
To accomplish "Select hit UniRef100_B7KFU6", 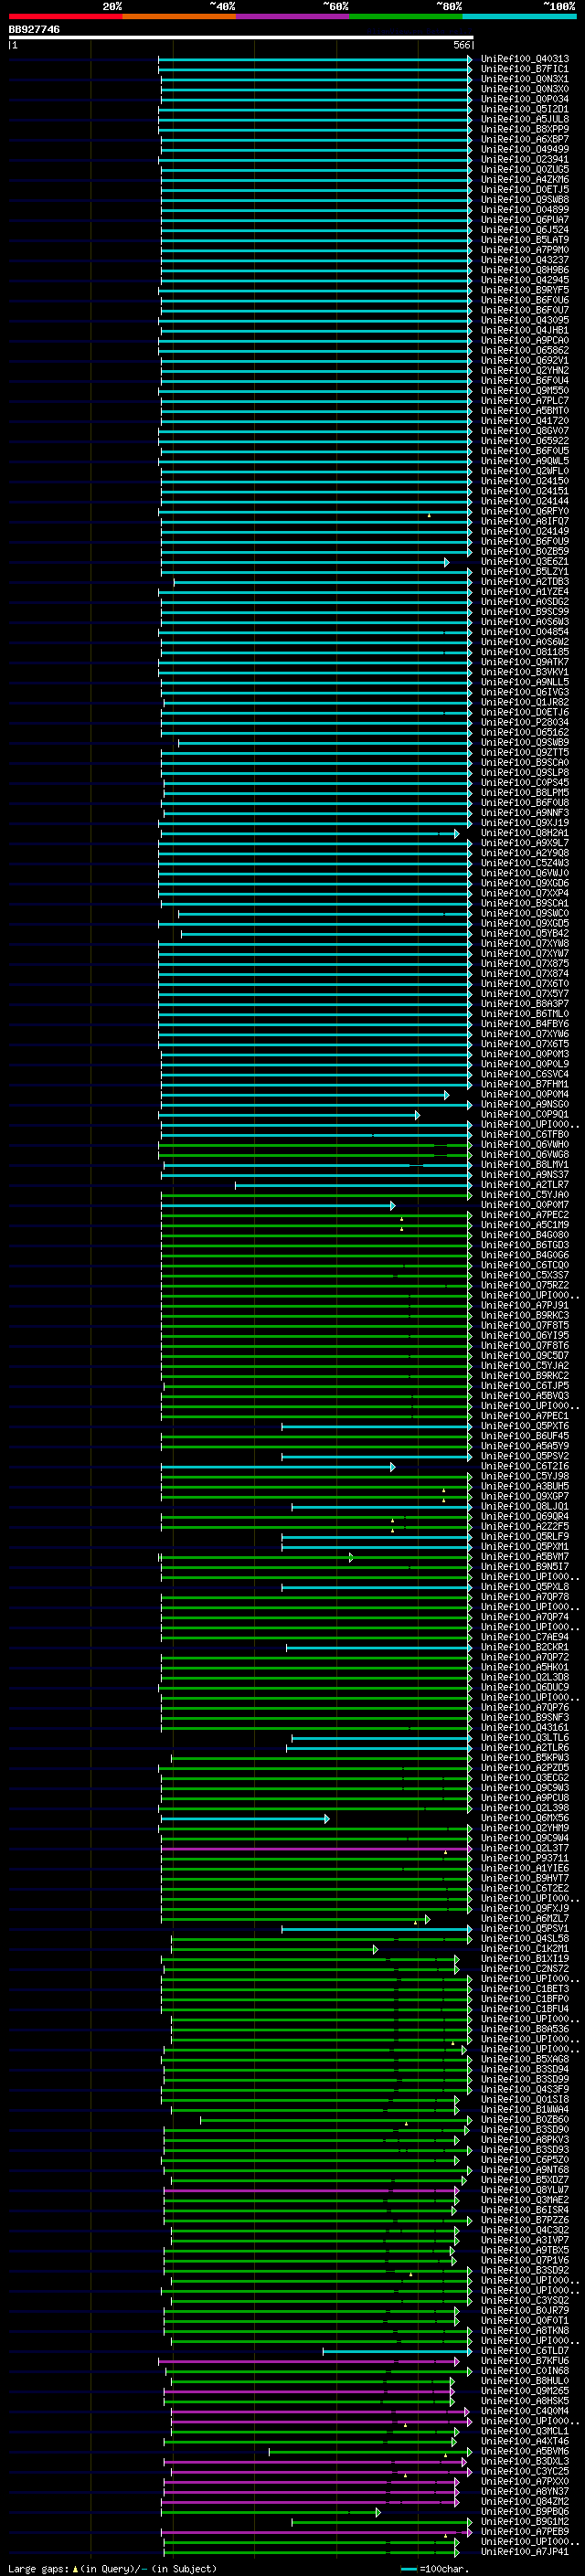I will coord(525,2361).
